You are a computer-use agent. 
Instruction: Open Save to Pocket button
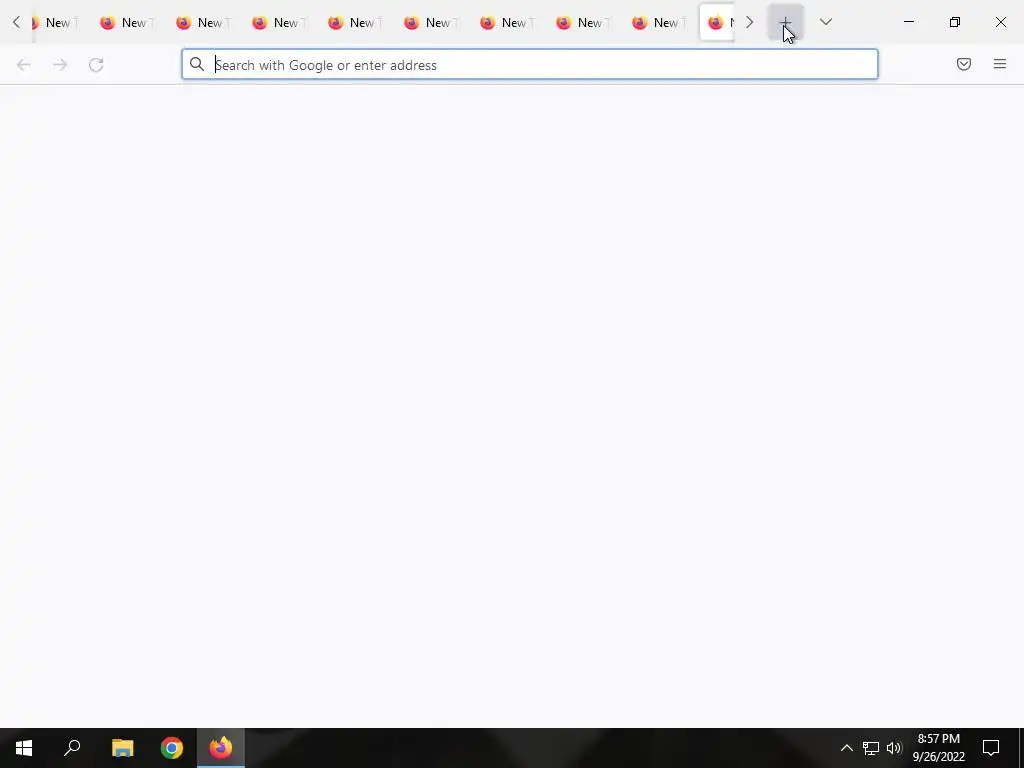pyautogui.click(x=964, y=64)
